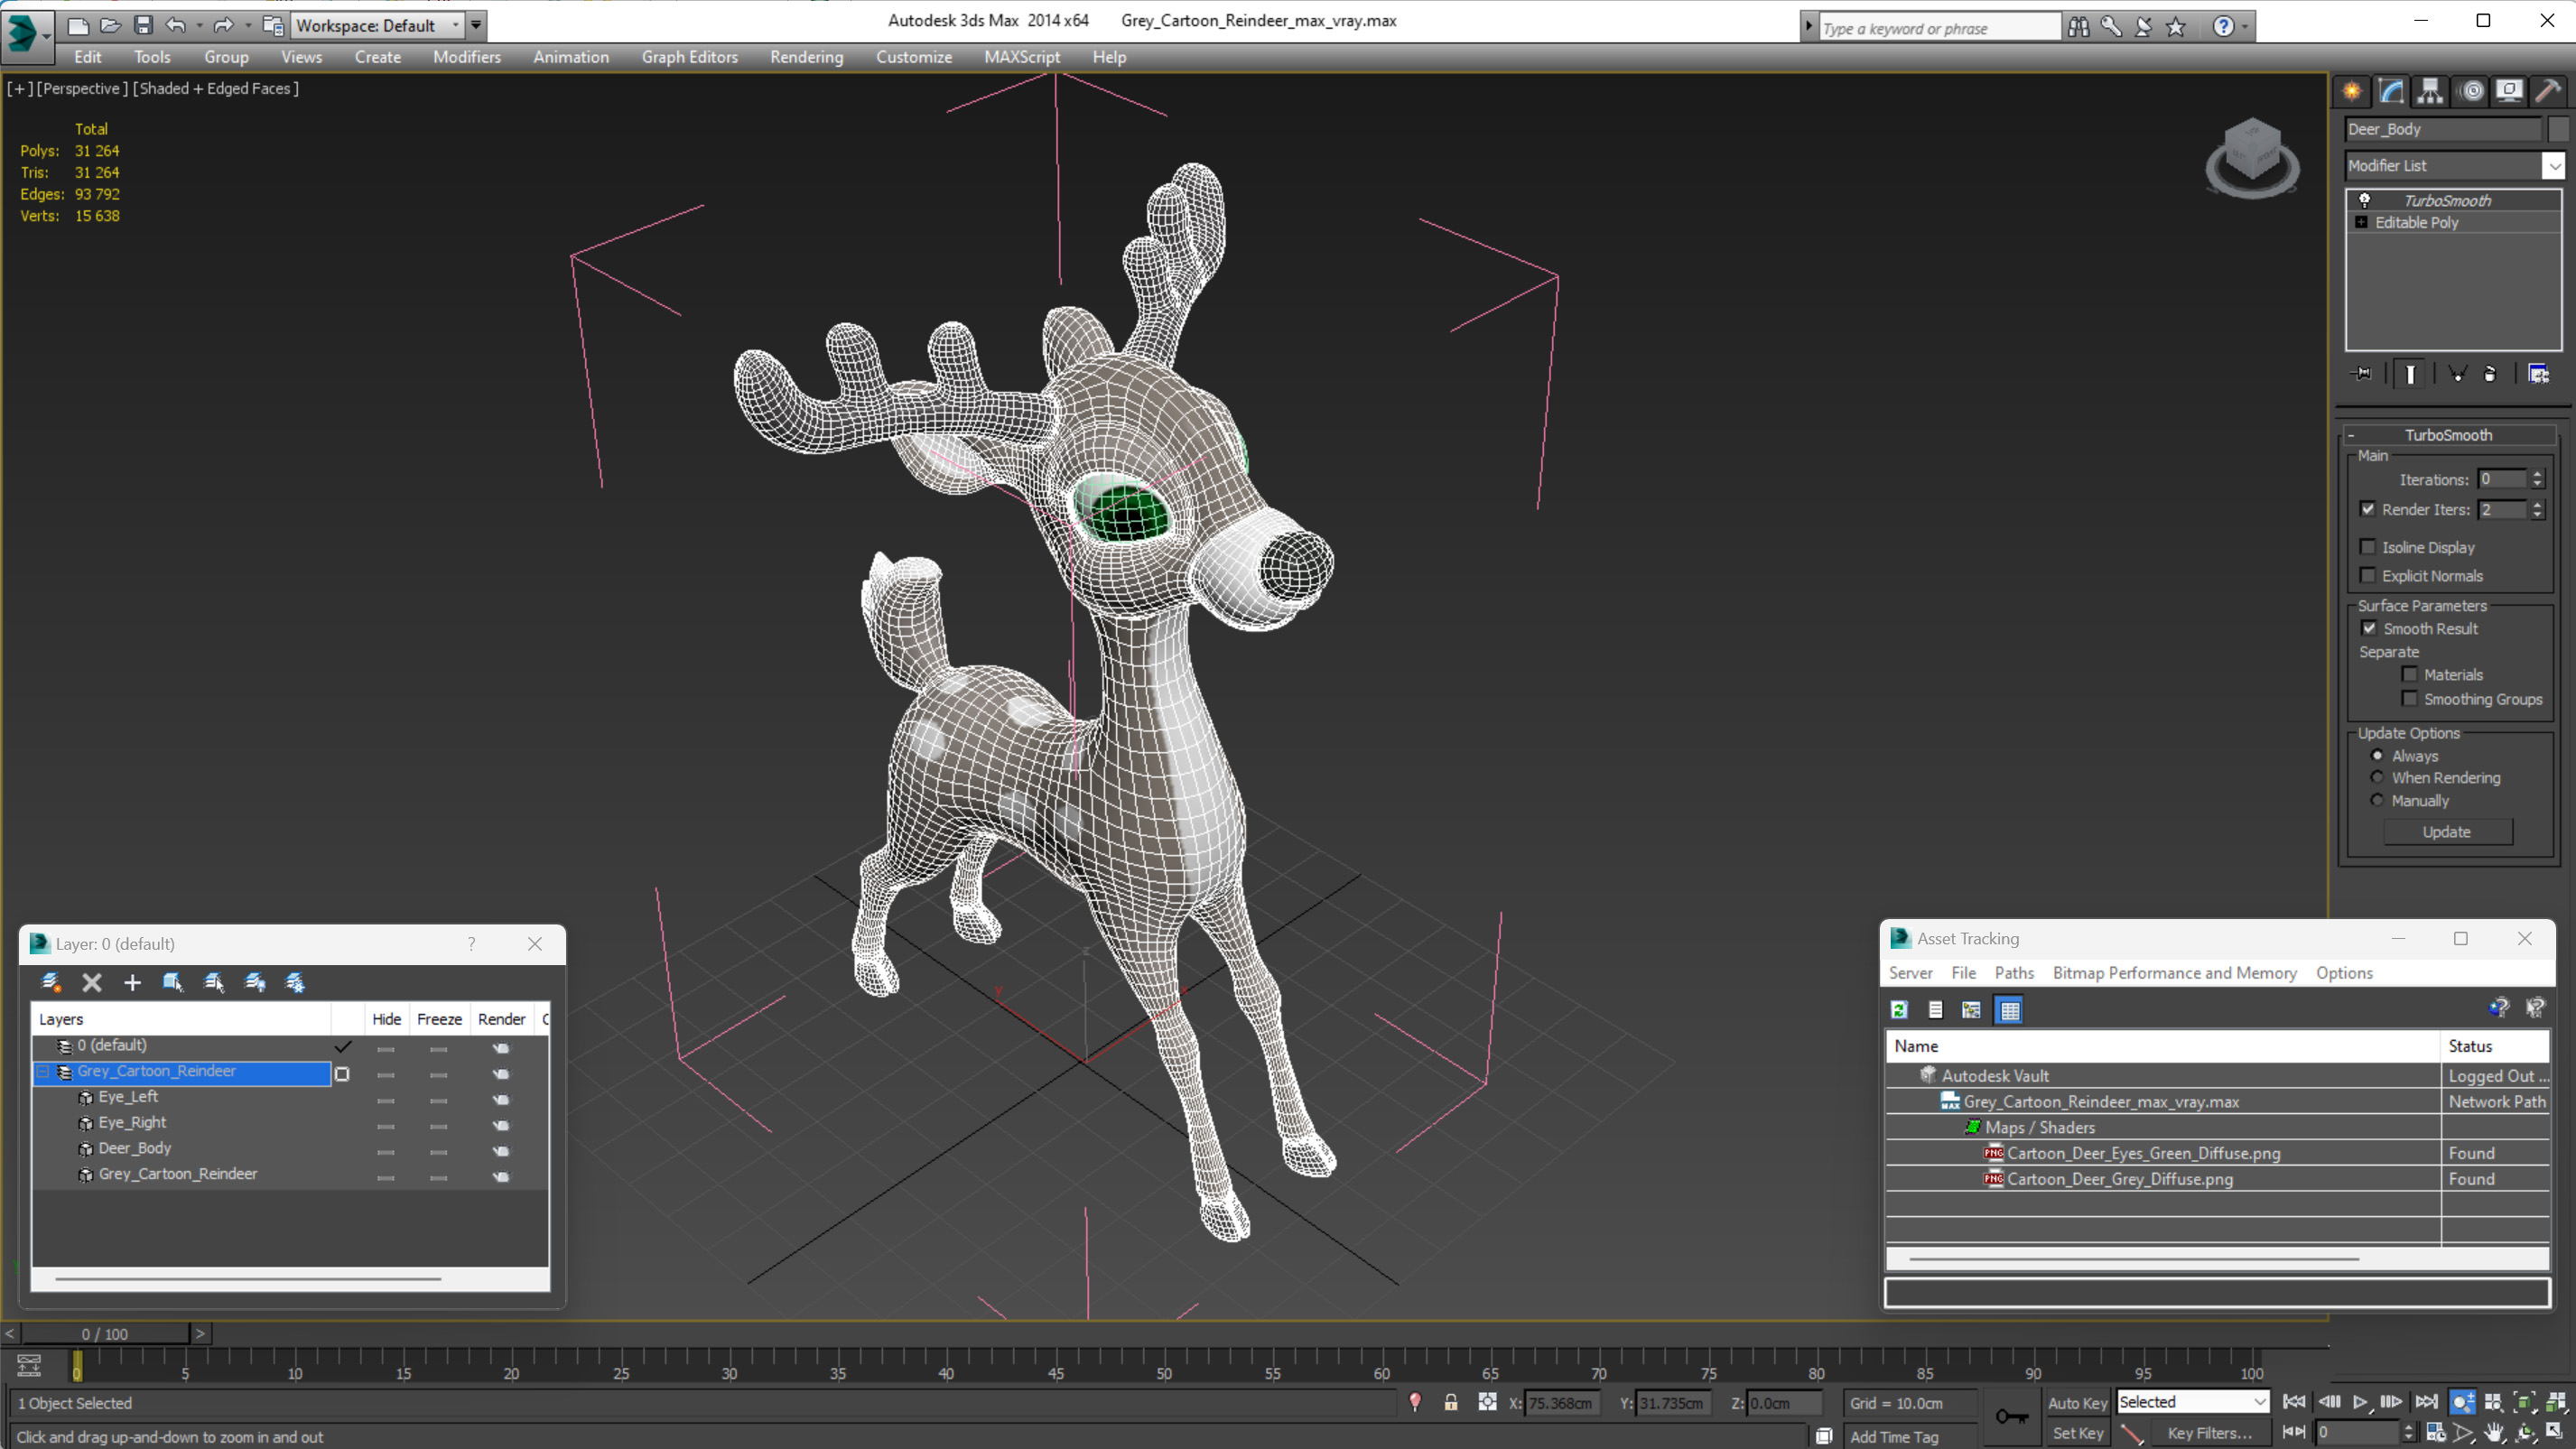Open the Utilities hammer panel tab

click(2548, 91)
